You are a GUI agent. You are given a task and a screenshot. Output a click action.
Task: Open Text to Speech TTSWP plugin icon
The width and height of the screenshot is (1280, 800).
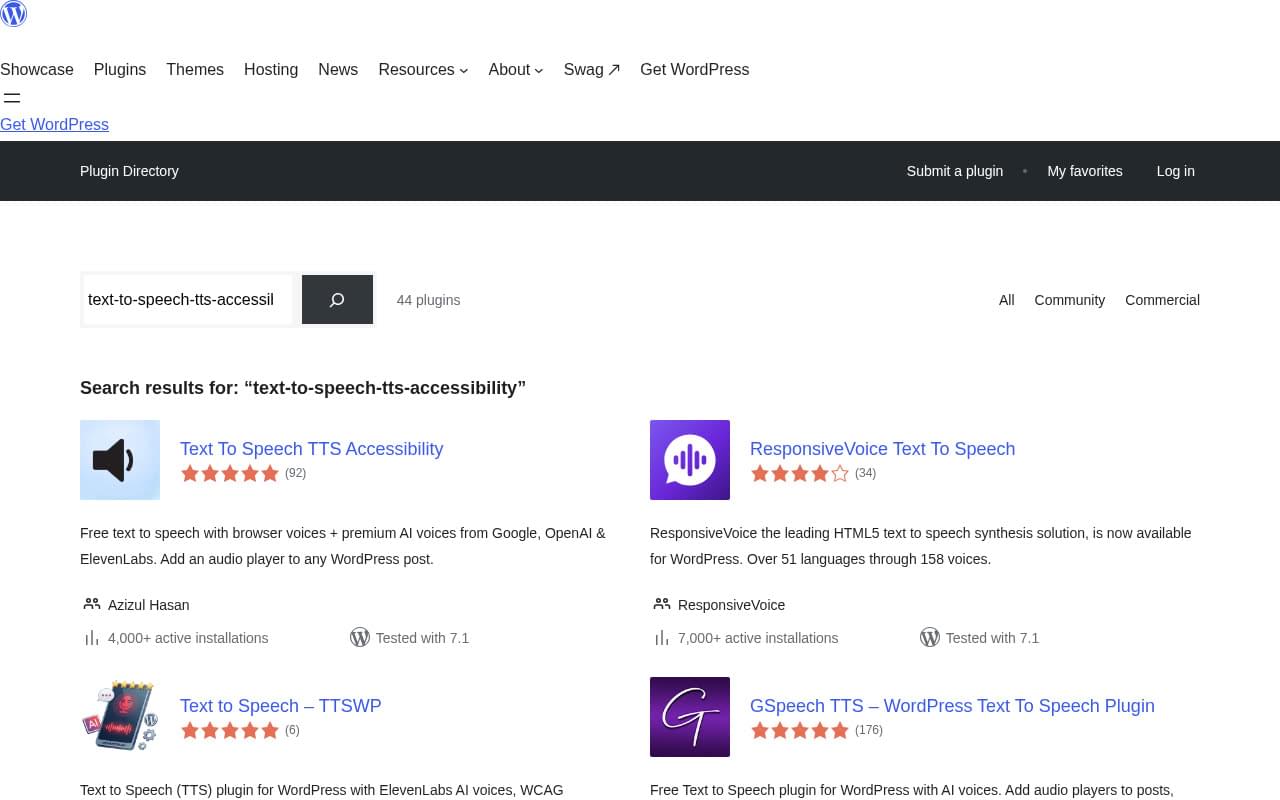(120, 717)
